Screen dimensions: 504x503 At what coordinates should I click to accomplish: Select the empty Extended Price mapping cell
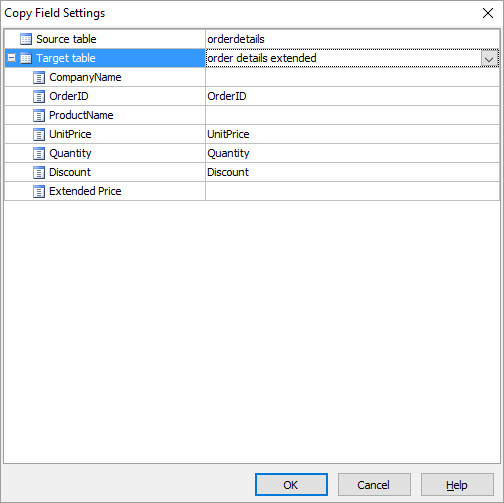(x=352, y=191)
